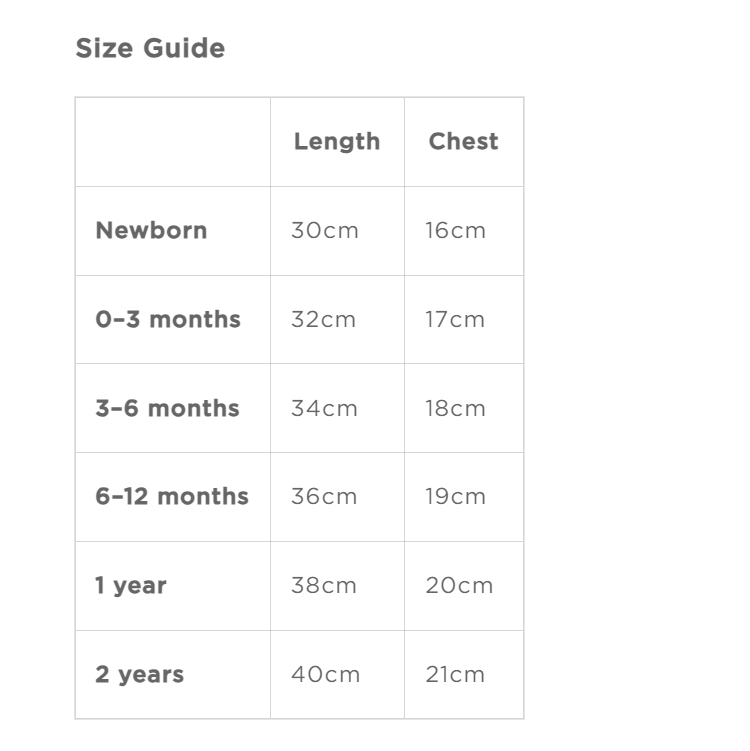Select the Length column header
750x751 pixels.
click(x=337, y=142)
